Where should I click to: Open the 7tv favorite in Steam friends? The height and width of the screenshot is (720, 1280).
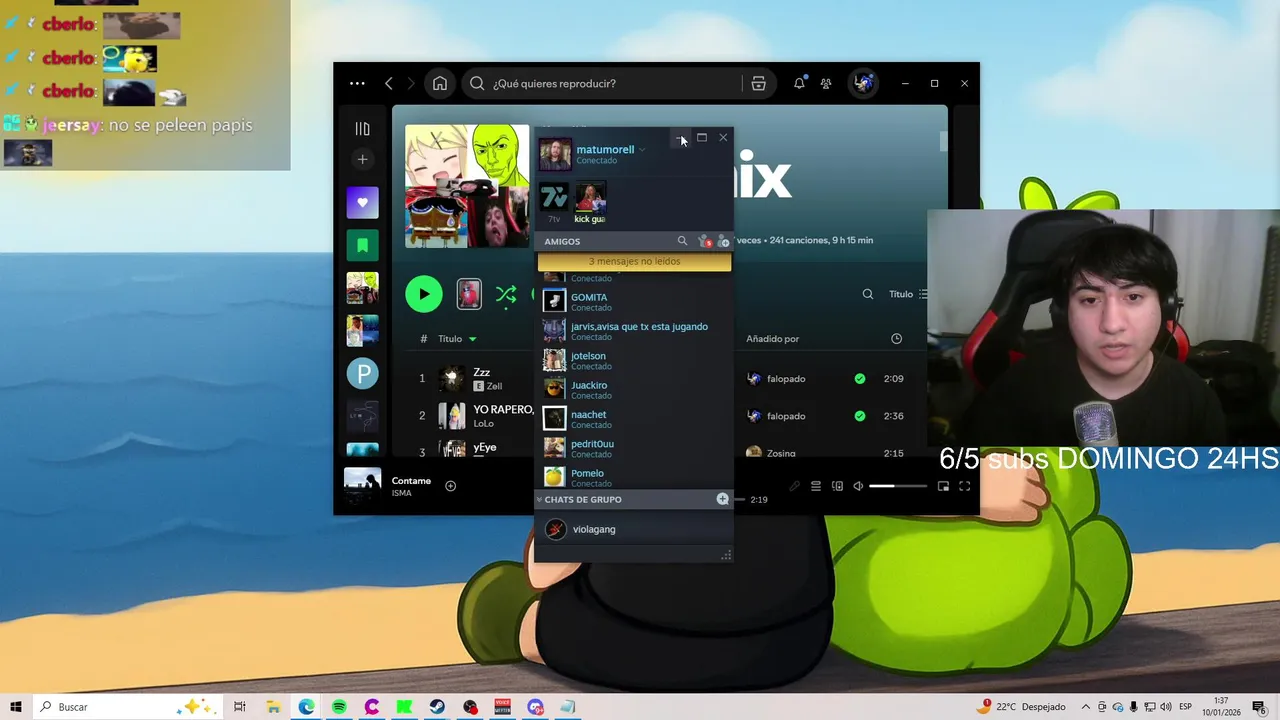coord(554,197)
